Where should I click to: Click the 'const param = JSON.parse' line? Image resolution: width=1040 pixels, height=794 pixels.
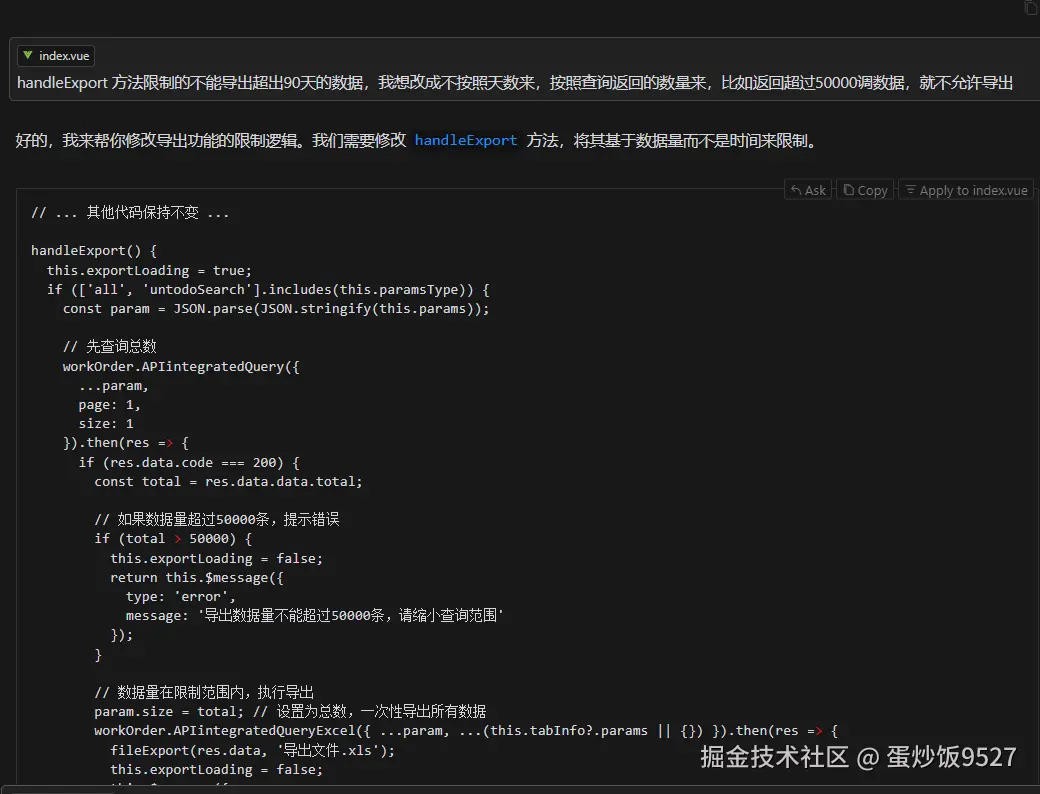[276, 309]
